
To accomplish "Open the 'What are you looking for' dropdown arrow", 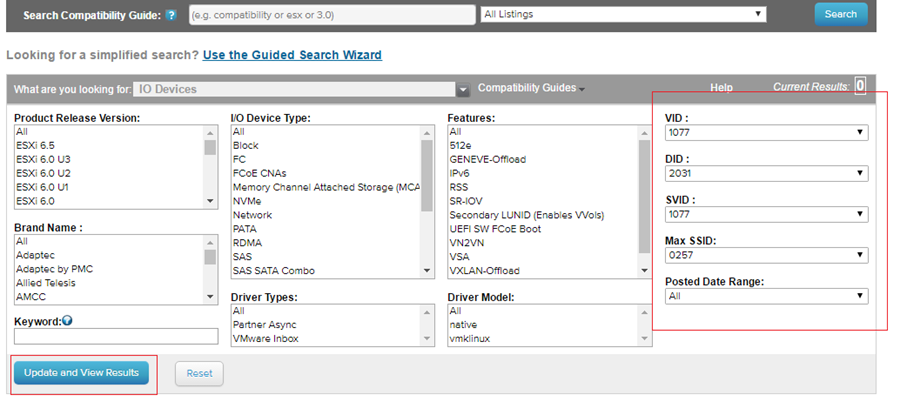I will coord(463,89).
